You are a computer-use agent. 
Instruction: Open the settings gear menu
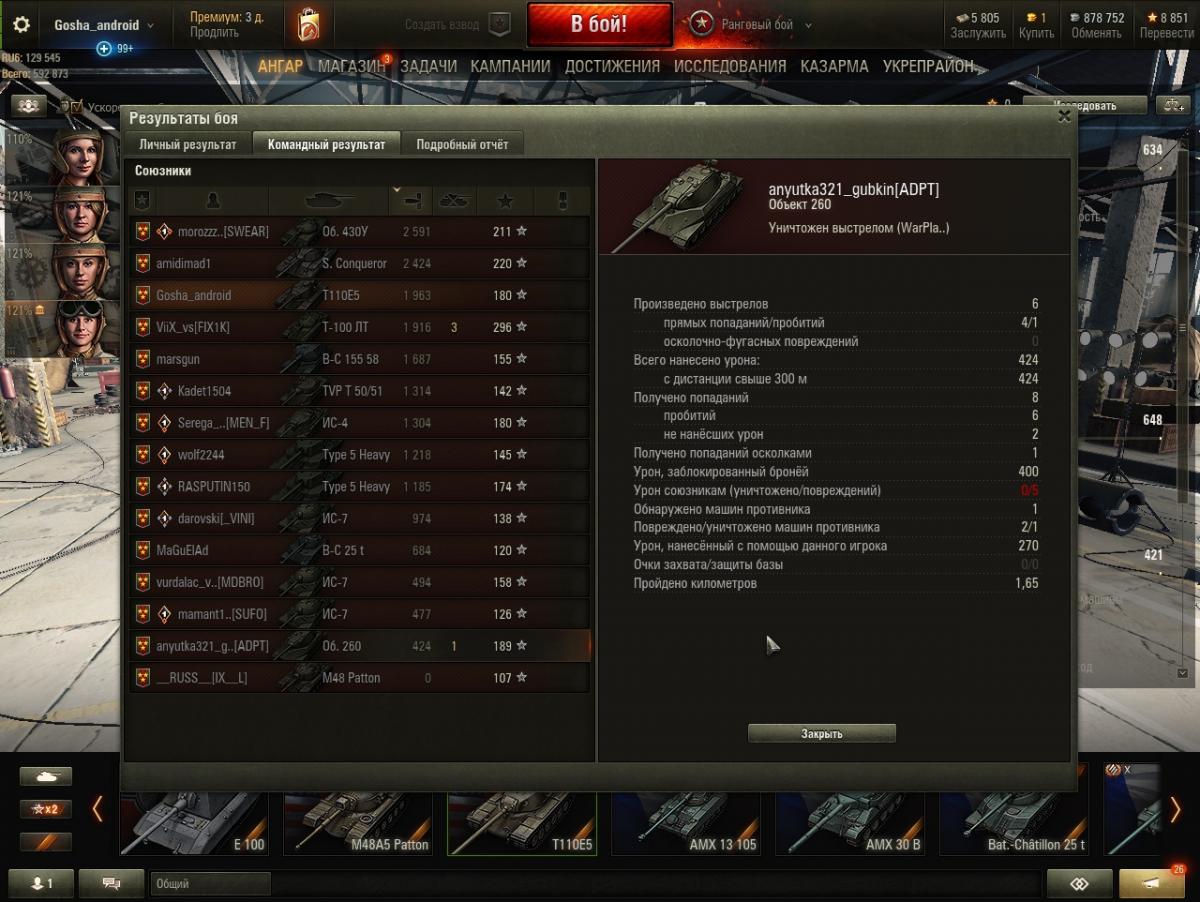point(21,25)
